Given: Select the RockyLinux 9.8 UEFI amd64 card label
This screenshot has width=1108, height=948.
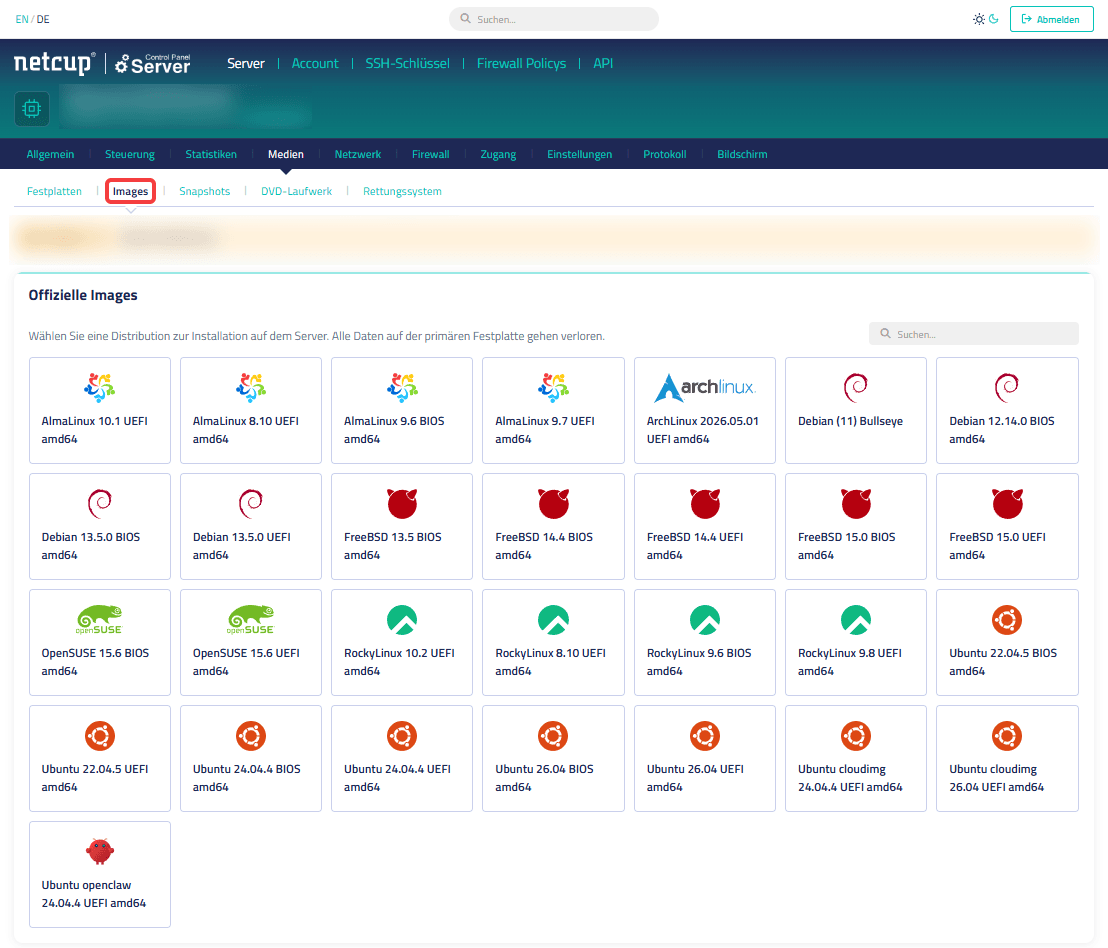Looking at the screenshot, I should coord(850,662).
